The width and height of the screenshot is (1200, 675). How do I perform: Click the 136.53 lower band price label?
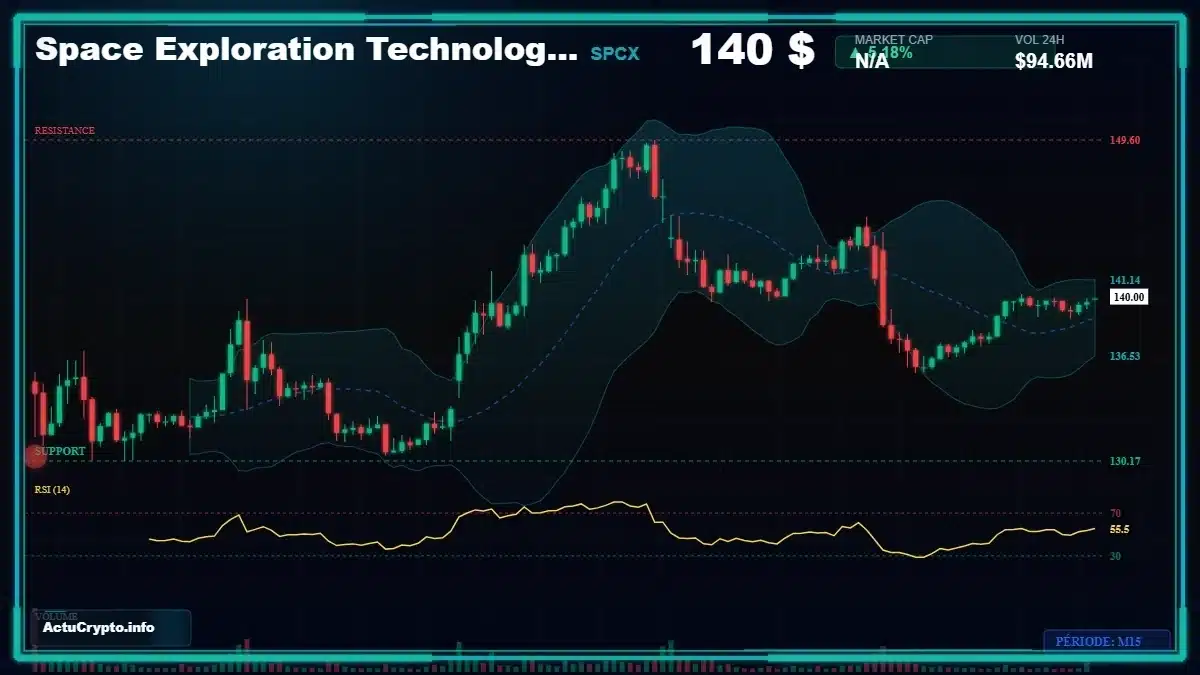1125,356
